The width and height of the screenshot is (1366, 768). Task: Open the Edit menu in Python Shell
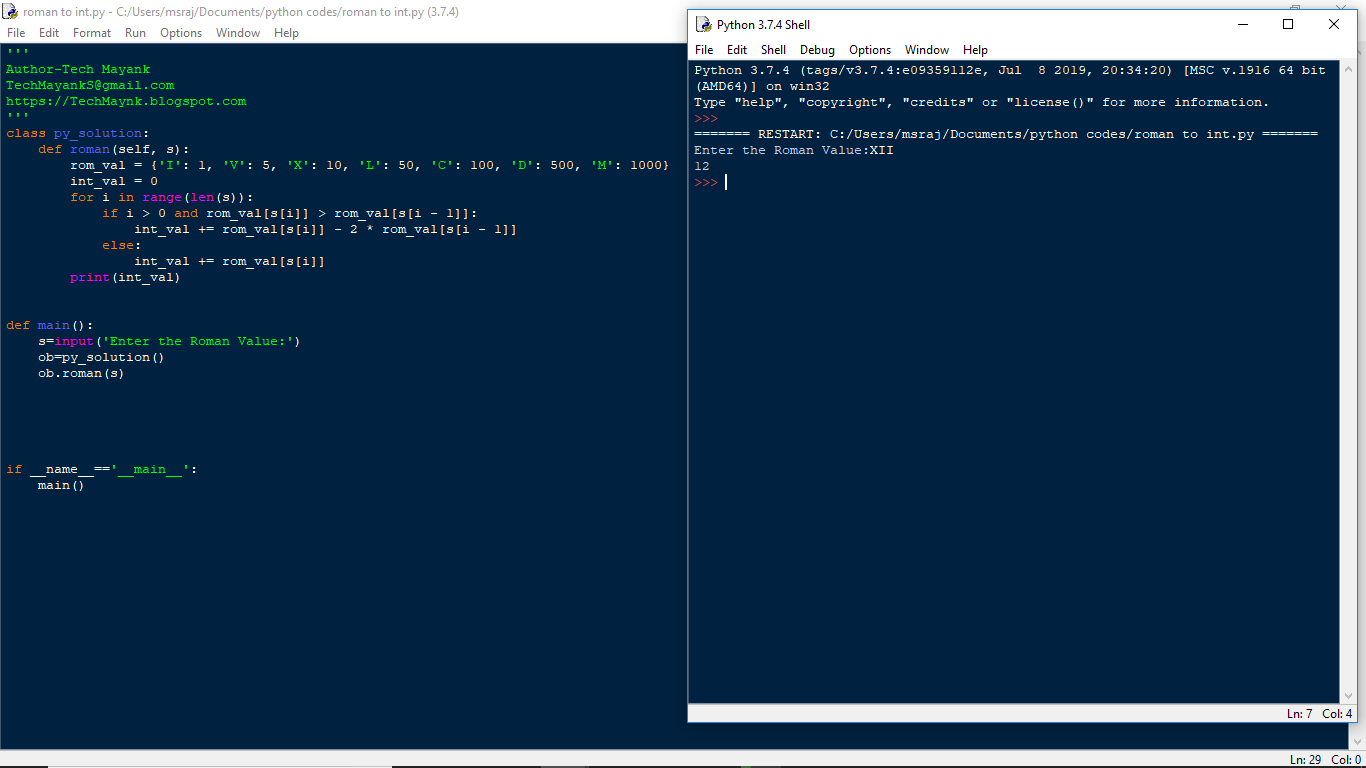pyautogui.click(x=737, y=50)
